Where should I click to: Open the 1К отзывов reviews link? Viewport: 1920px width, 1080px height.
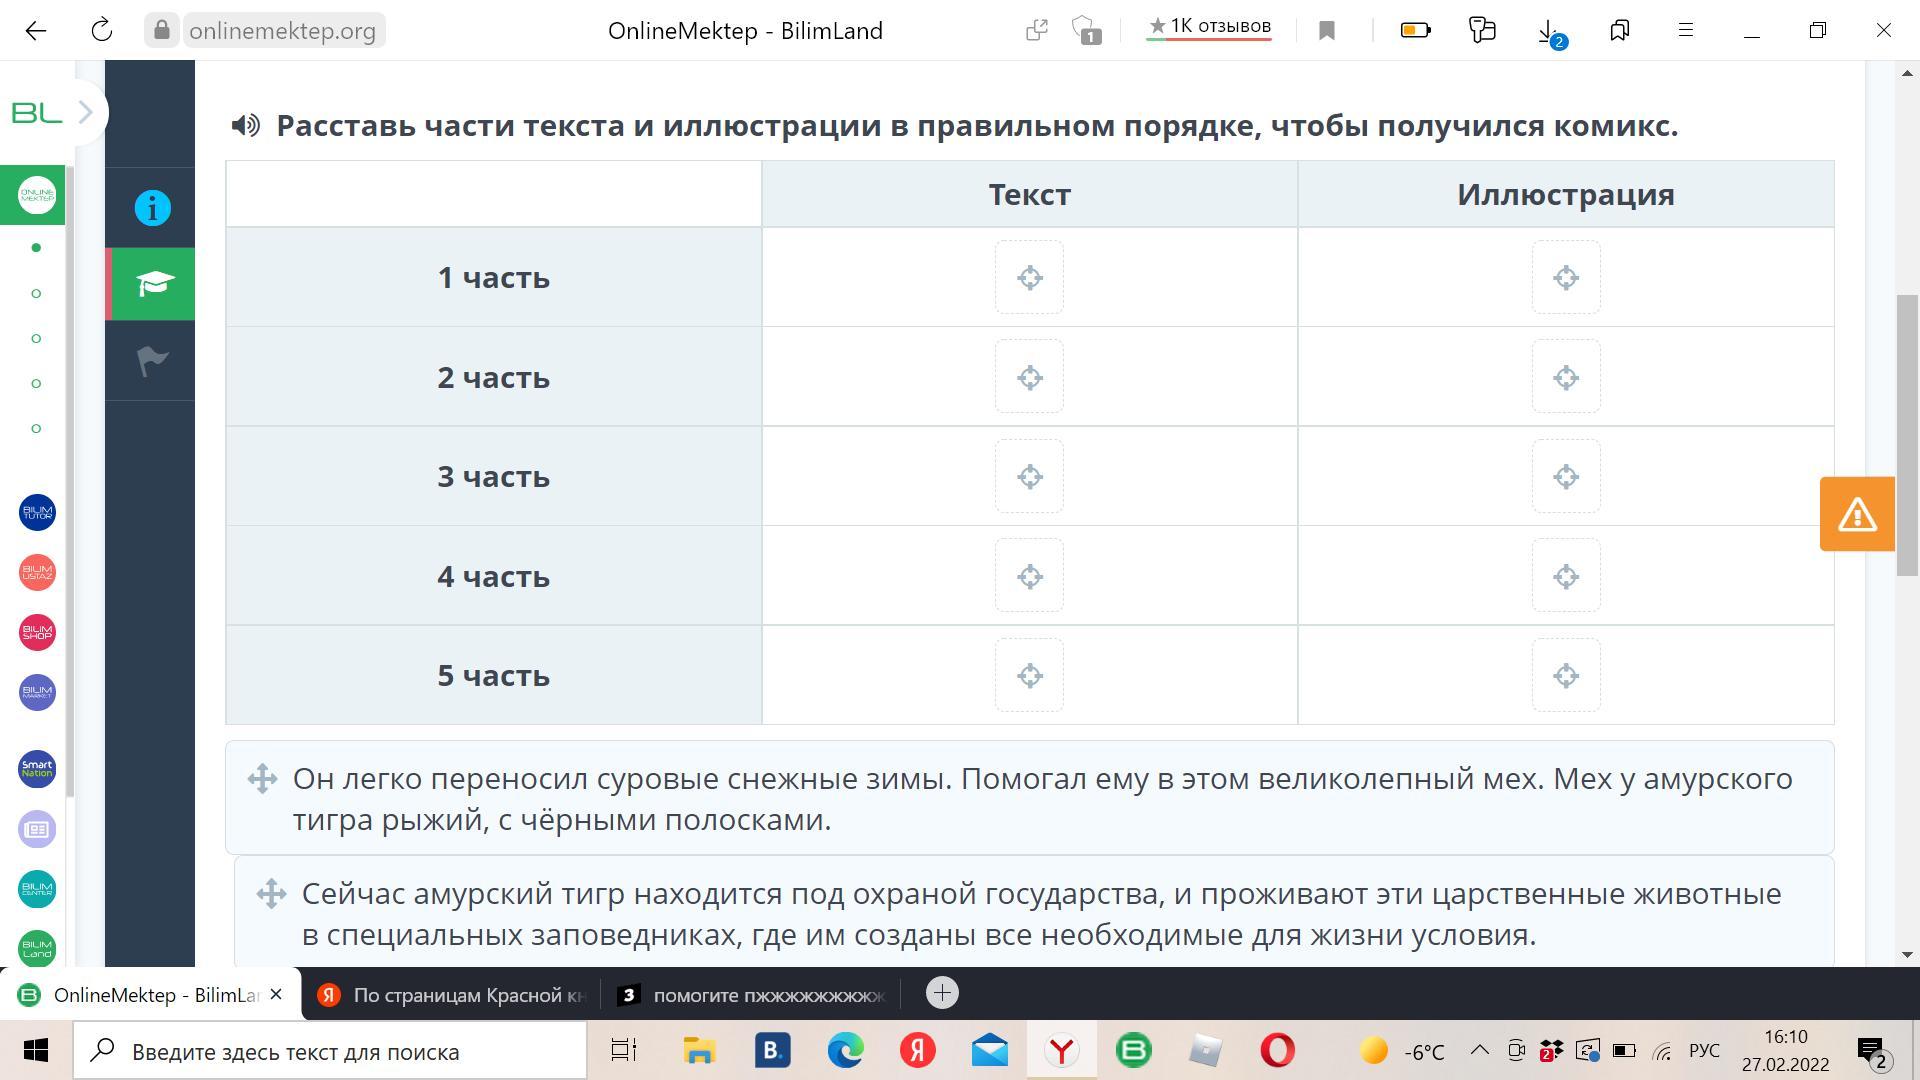[x=1209, y=27]
